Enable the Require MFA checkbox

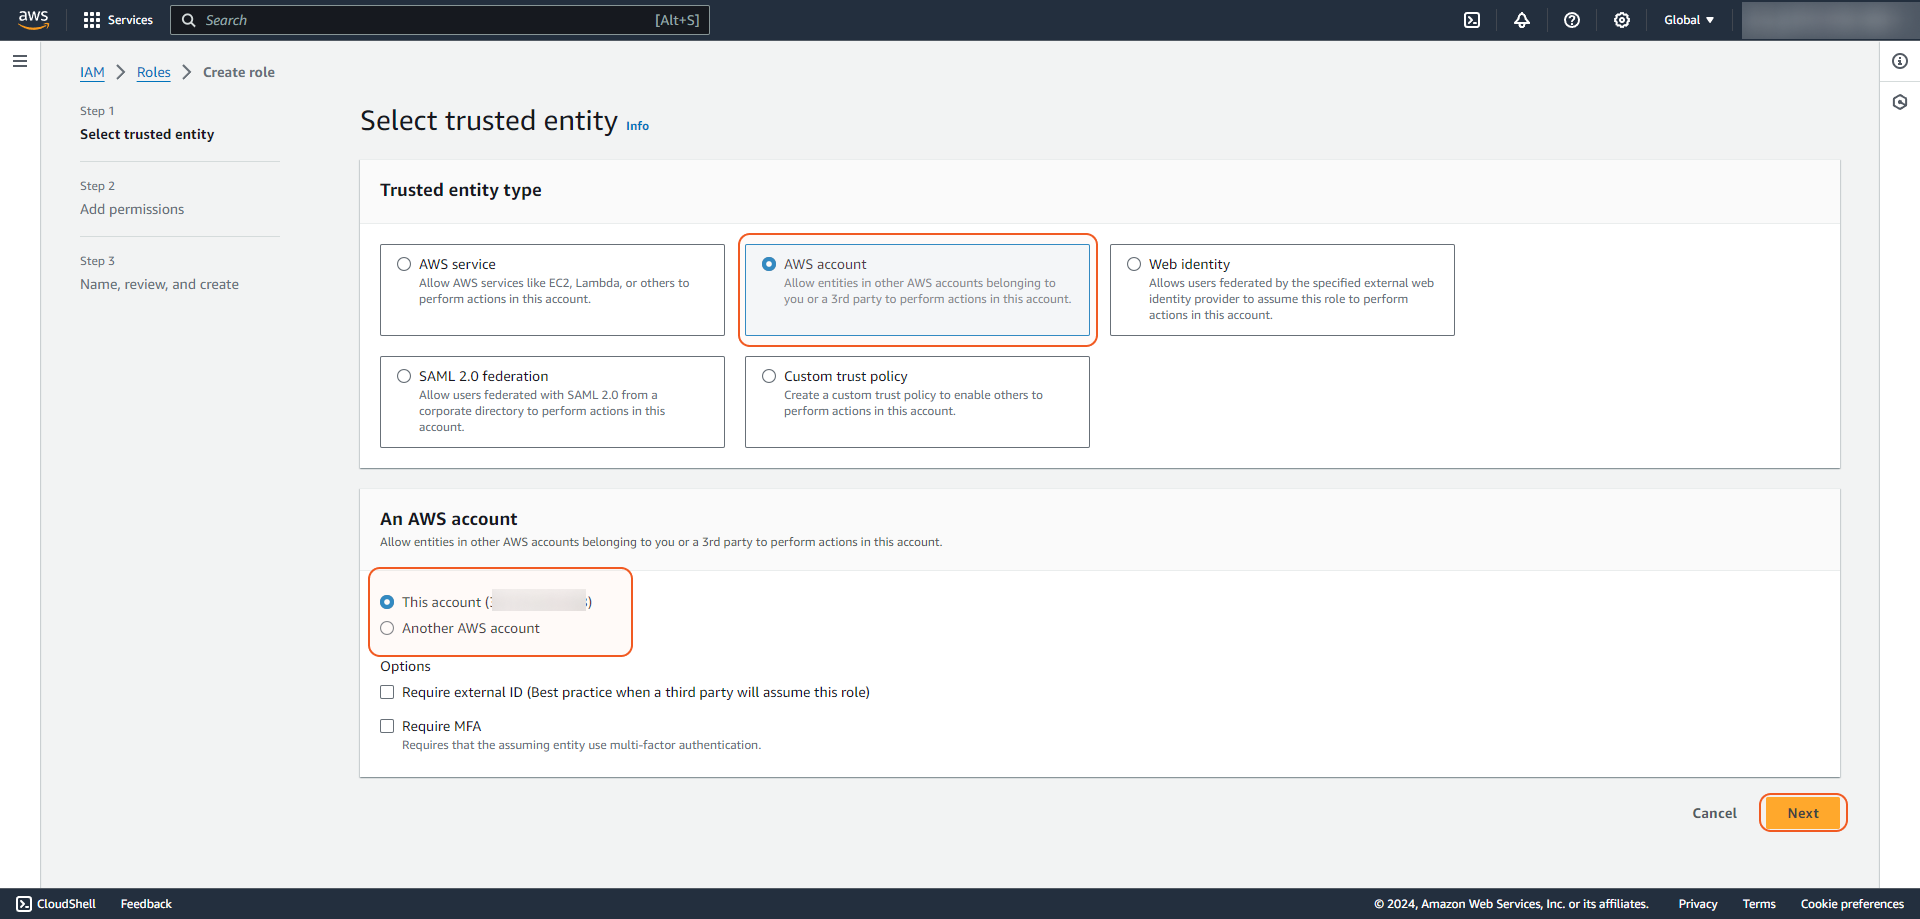[387, 726]
